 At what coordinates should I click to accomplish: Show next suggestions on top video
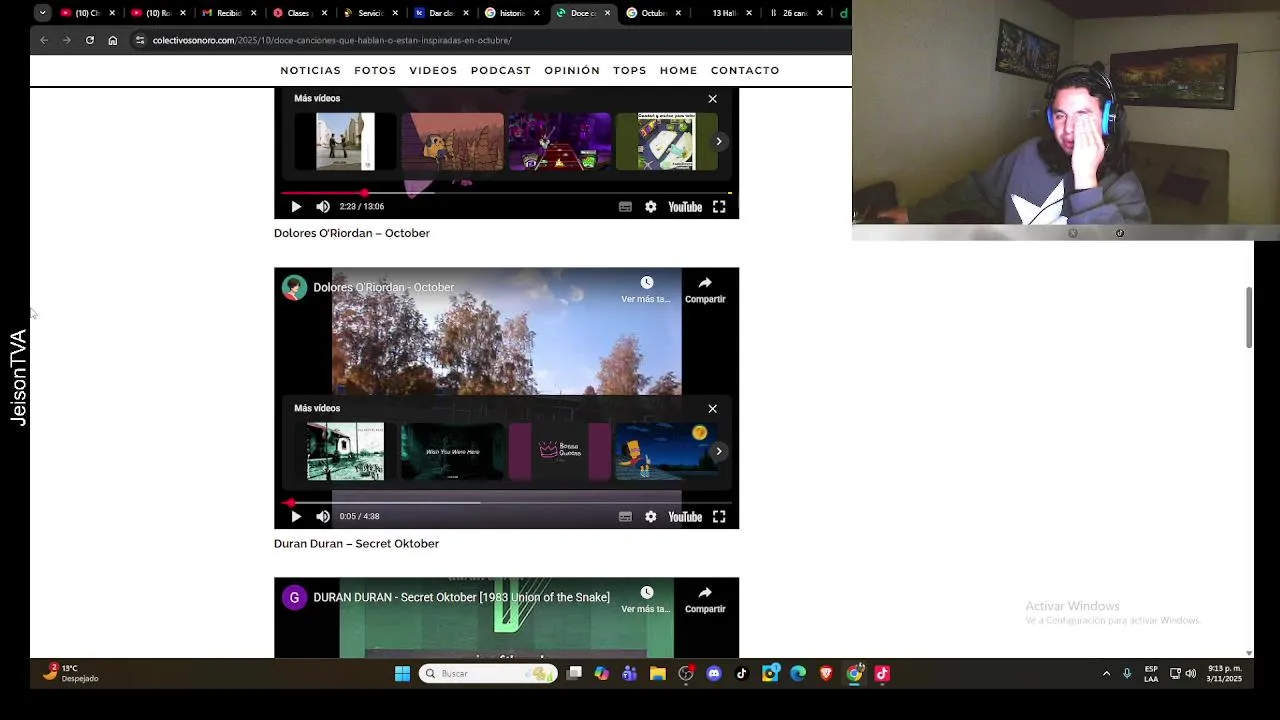click(x=718, y=141)
